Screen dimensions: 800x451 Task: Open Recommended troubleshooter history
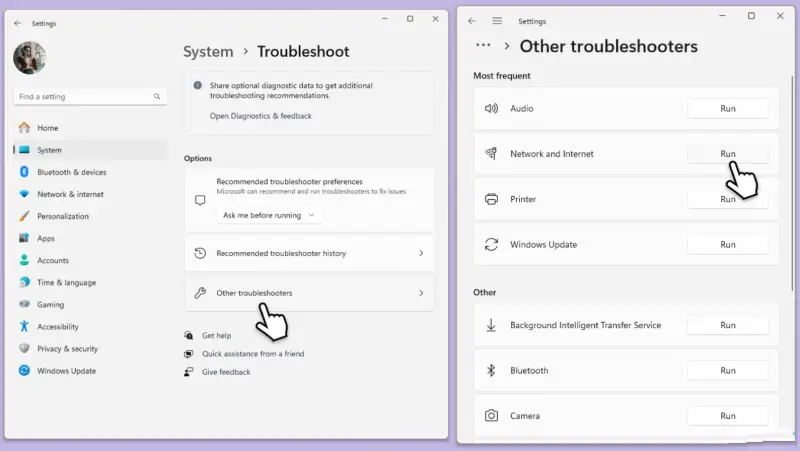pyautogui.click(x=309, y=253)
